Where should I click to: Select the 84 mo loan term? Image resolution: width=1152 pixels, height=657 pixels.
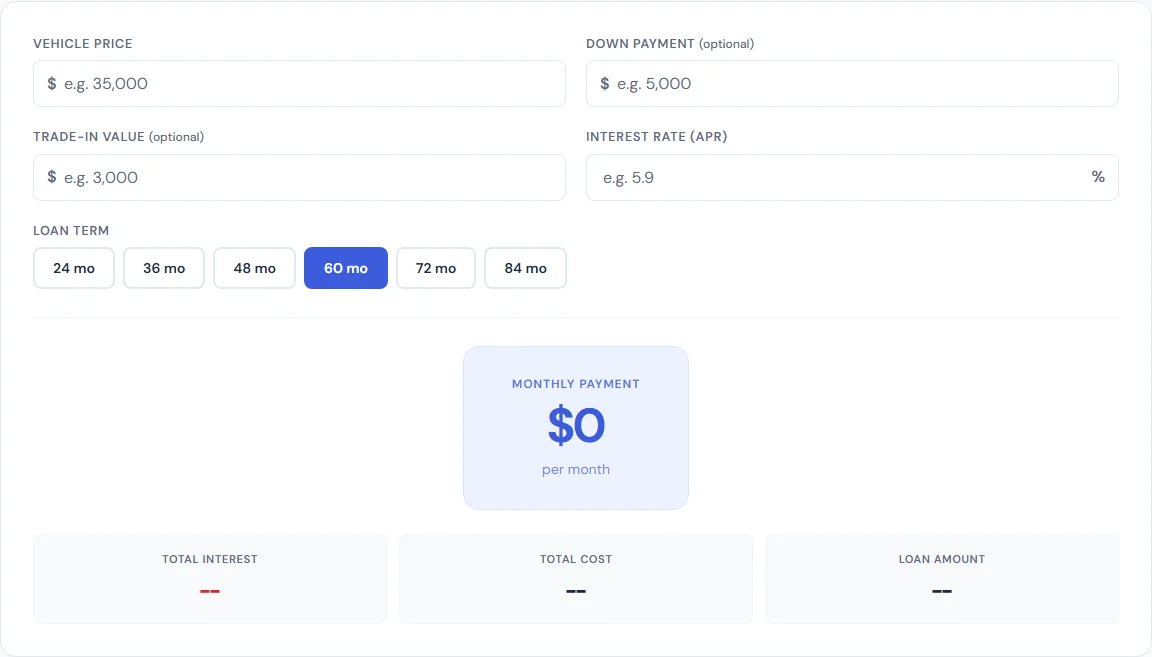click(x=525, y=268)
